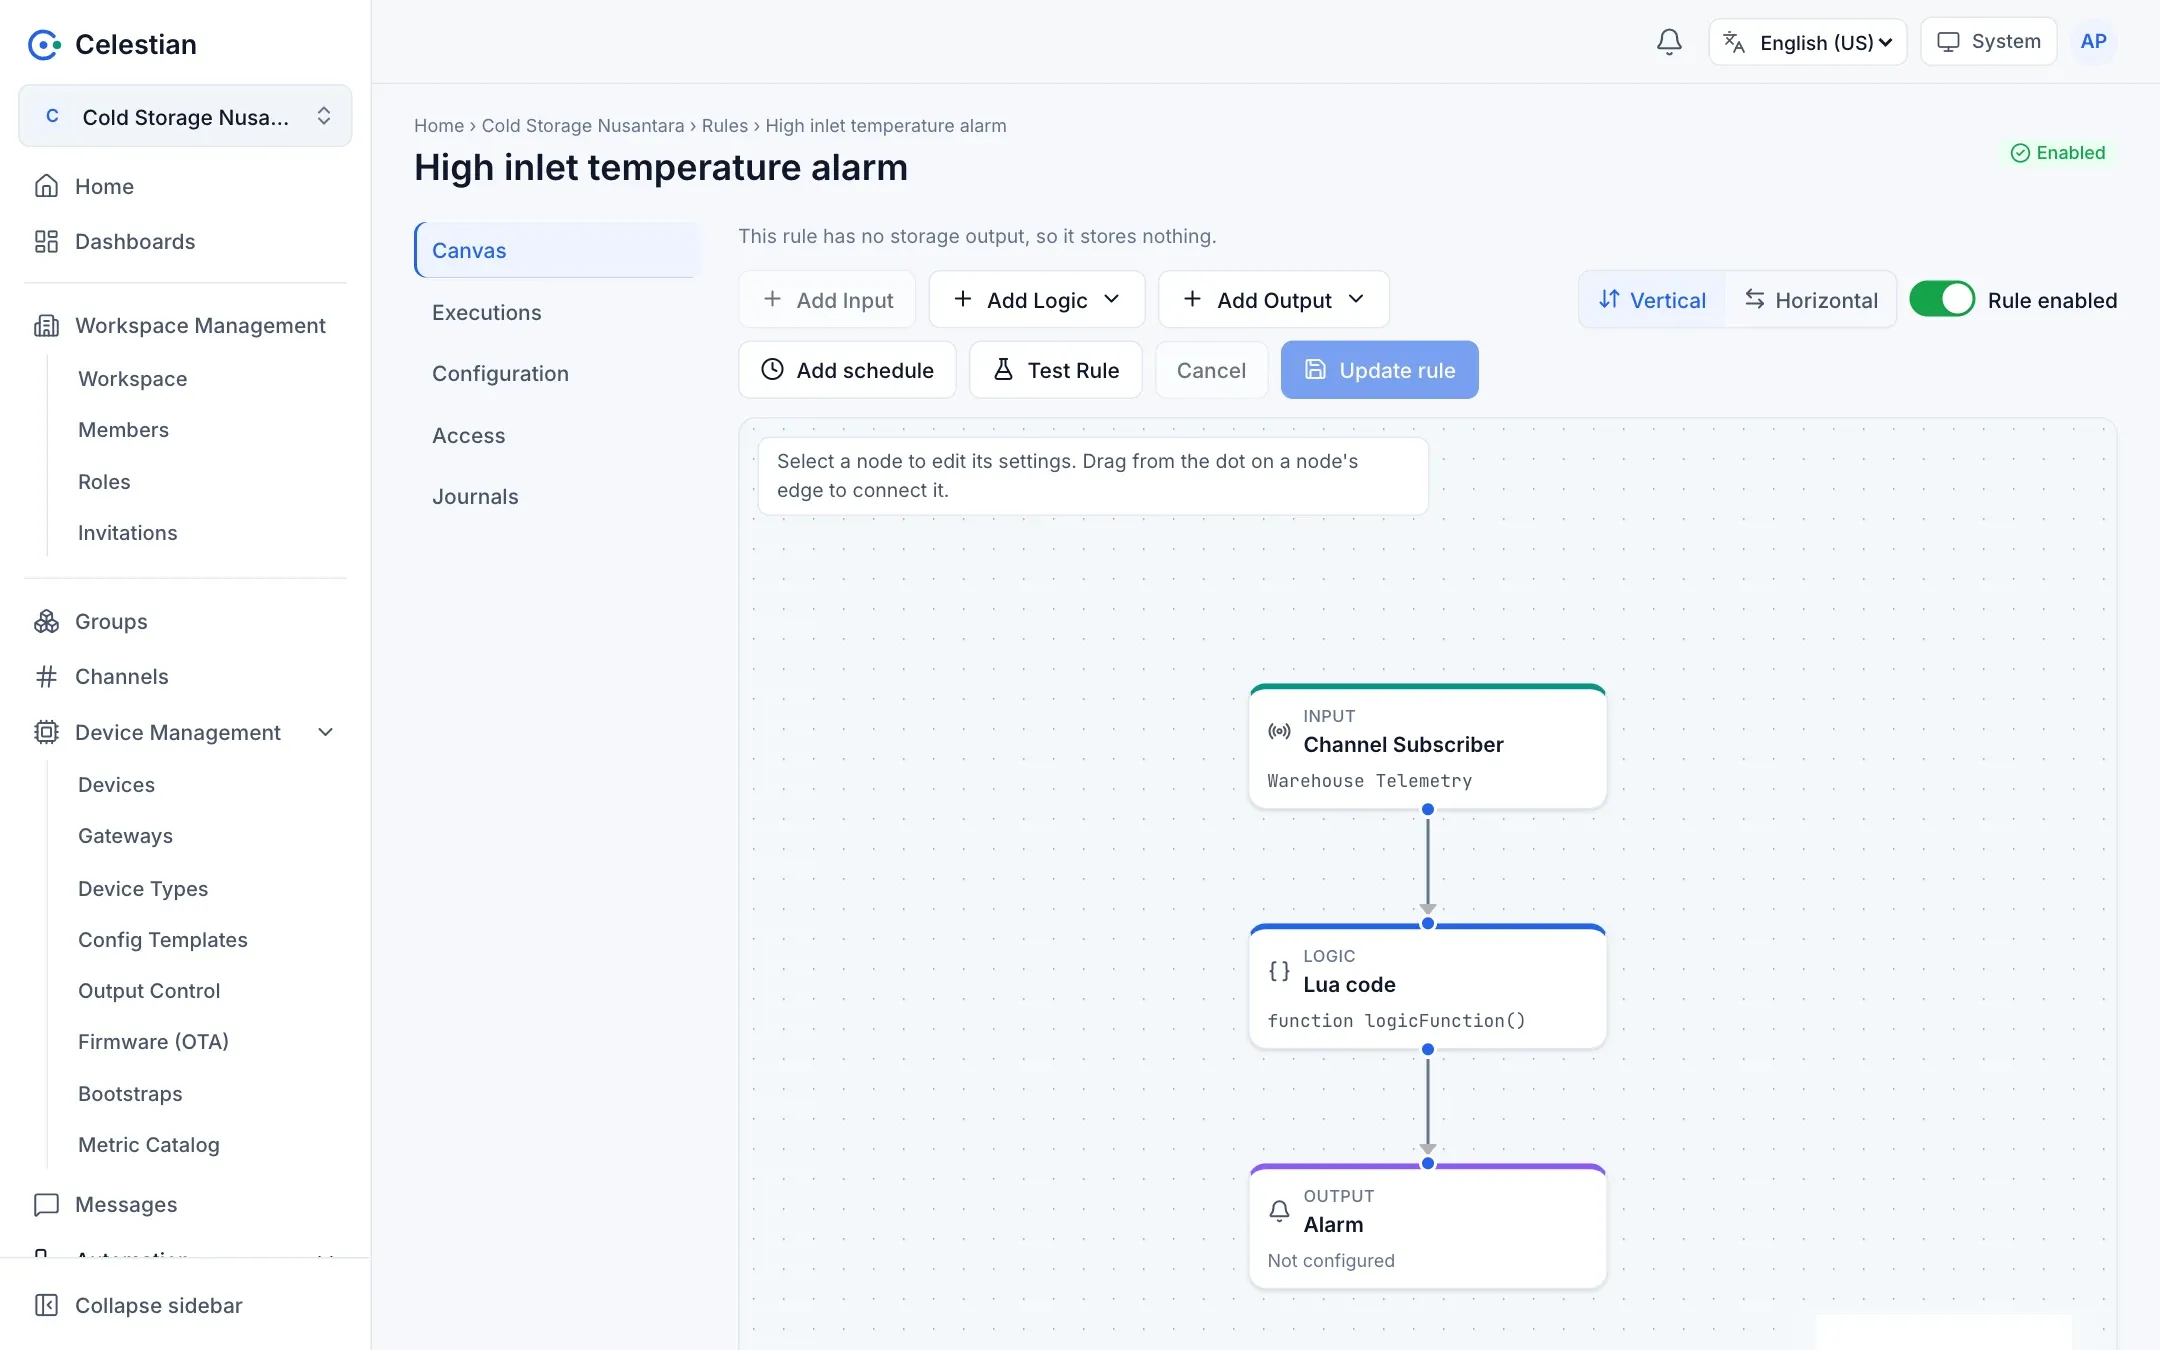Click the Add schedule clock icon

pyautogui.click(x=772, y=369)
